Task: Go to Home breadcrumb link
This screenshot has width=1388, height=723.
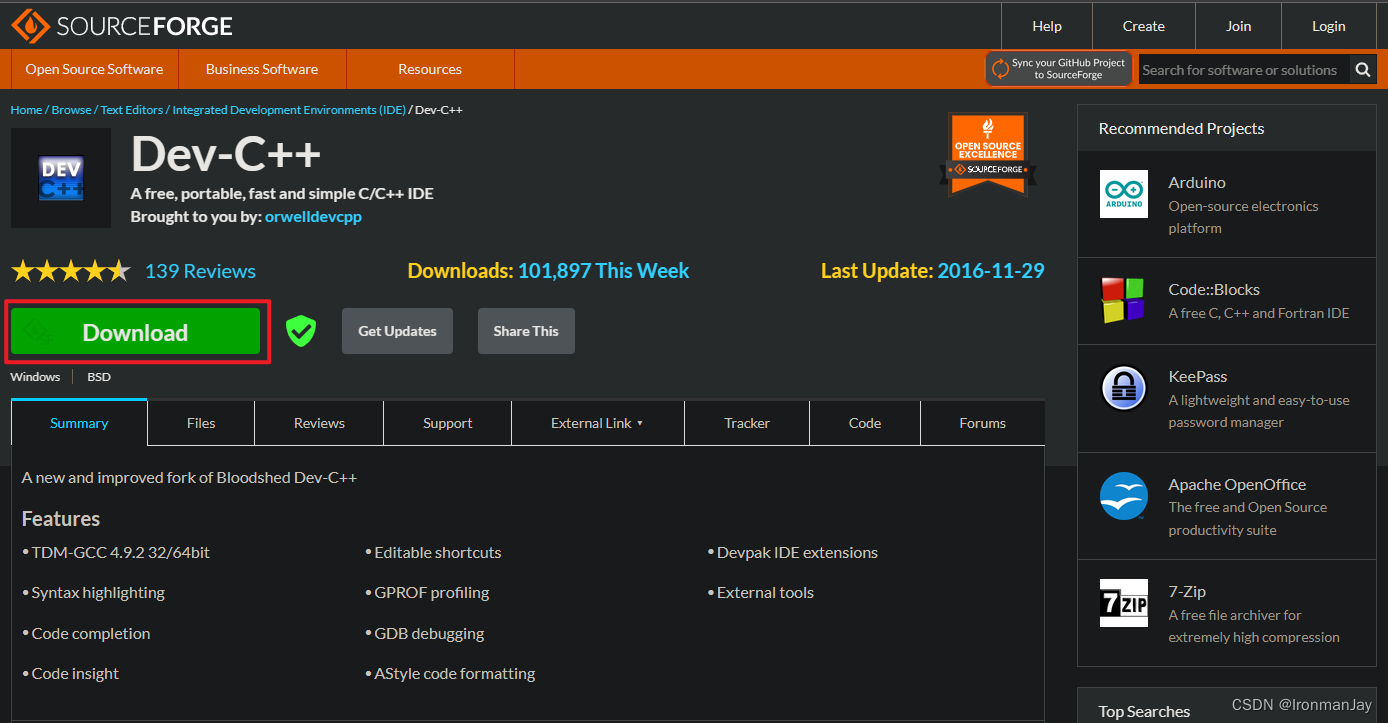Action: point(26,110)
